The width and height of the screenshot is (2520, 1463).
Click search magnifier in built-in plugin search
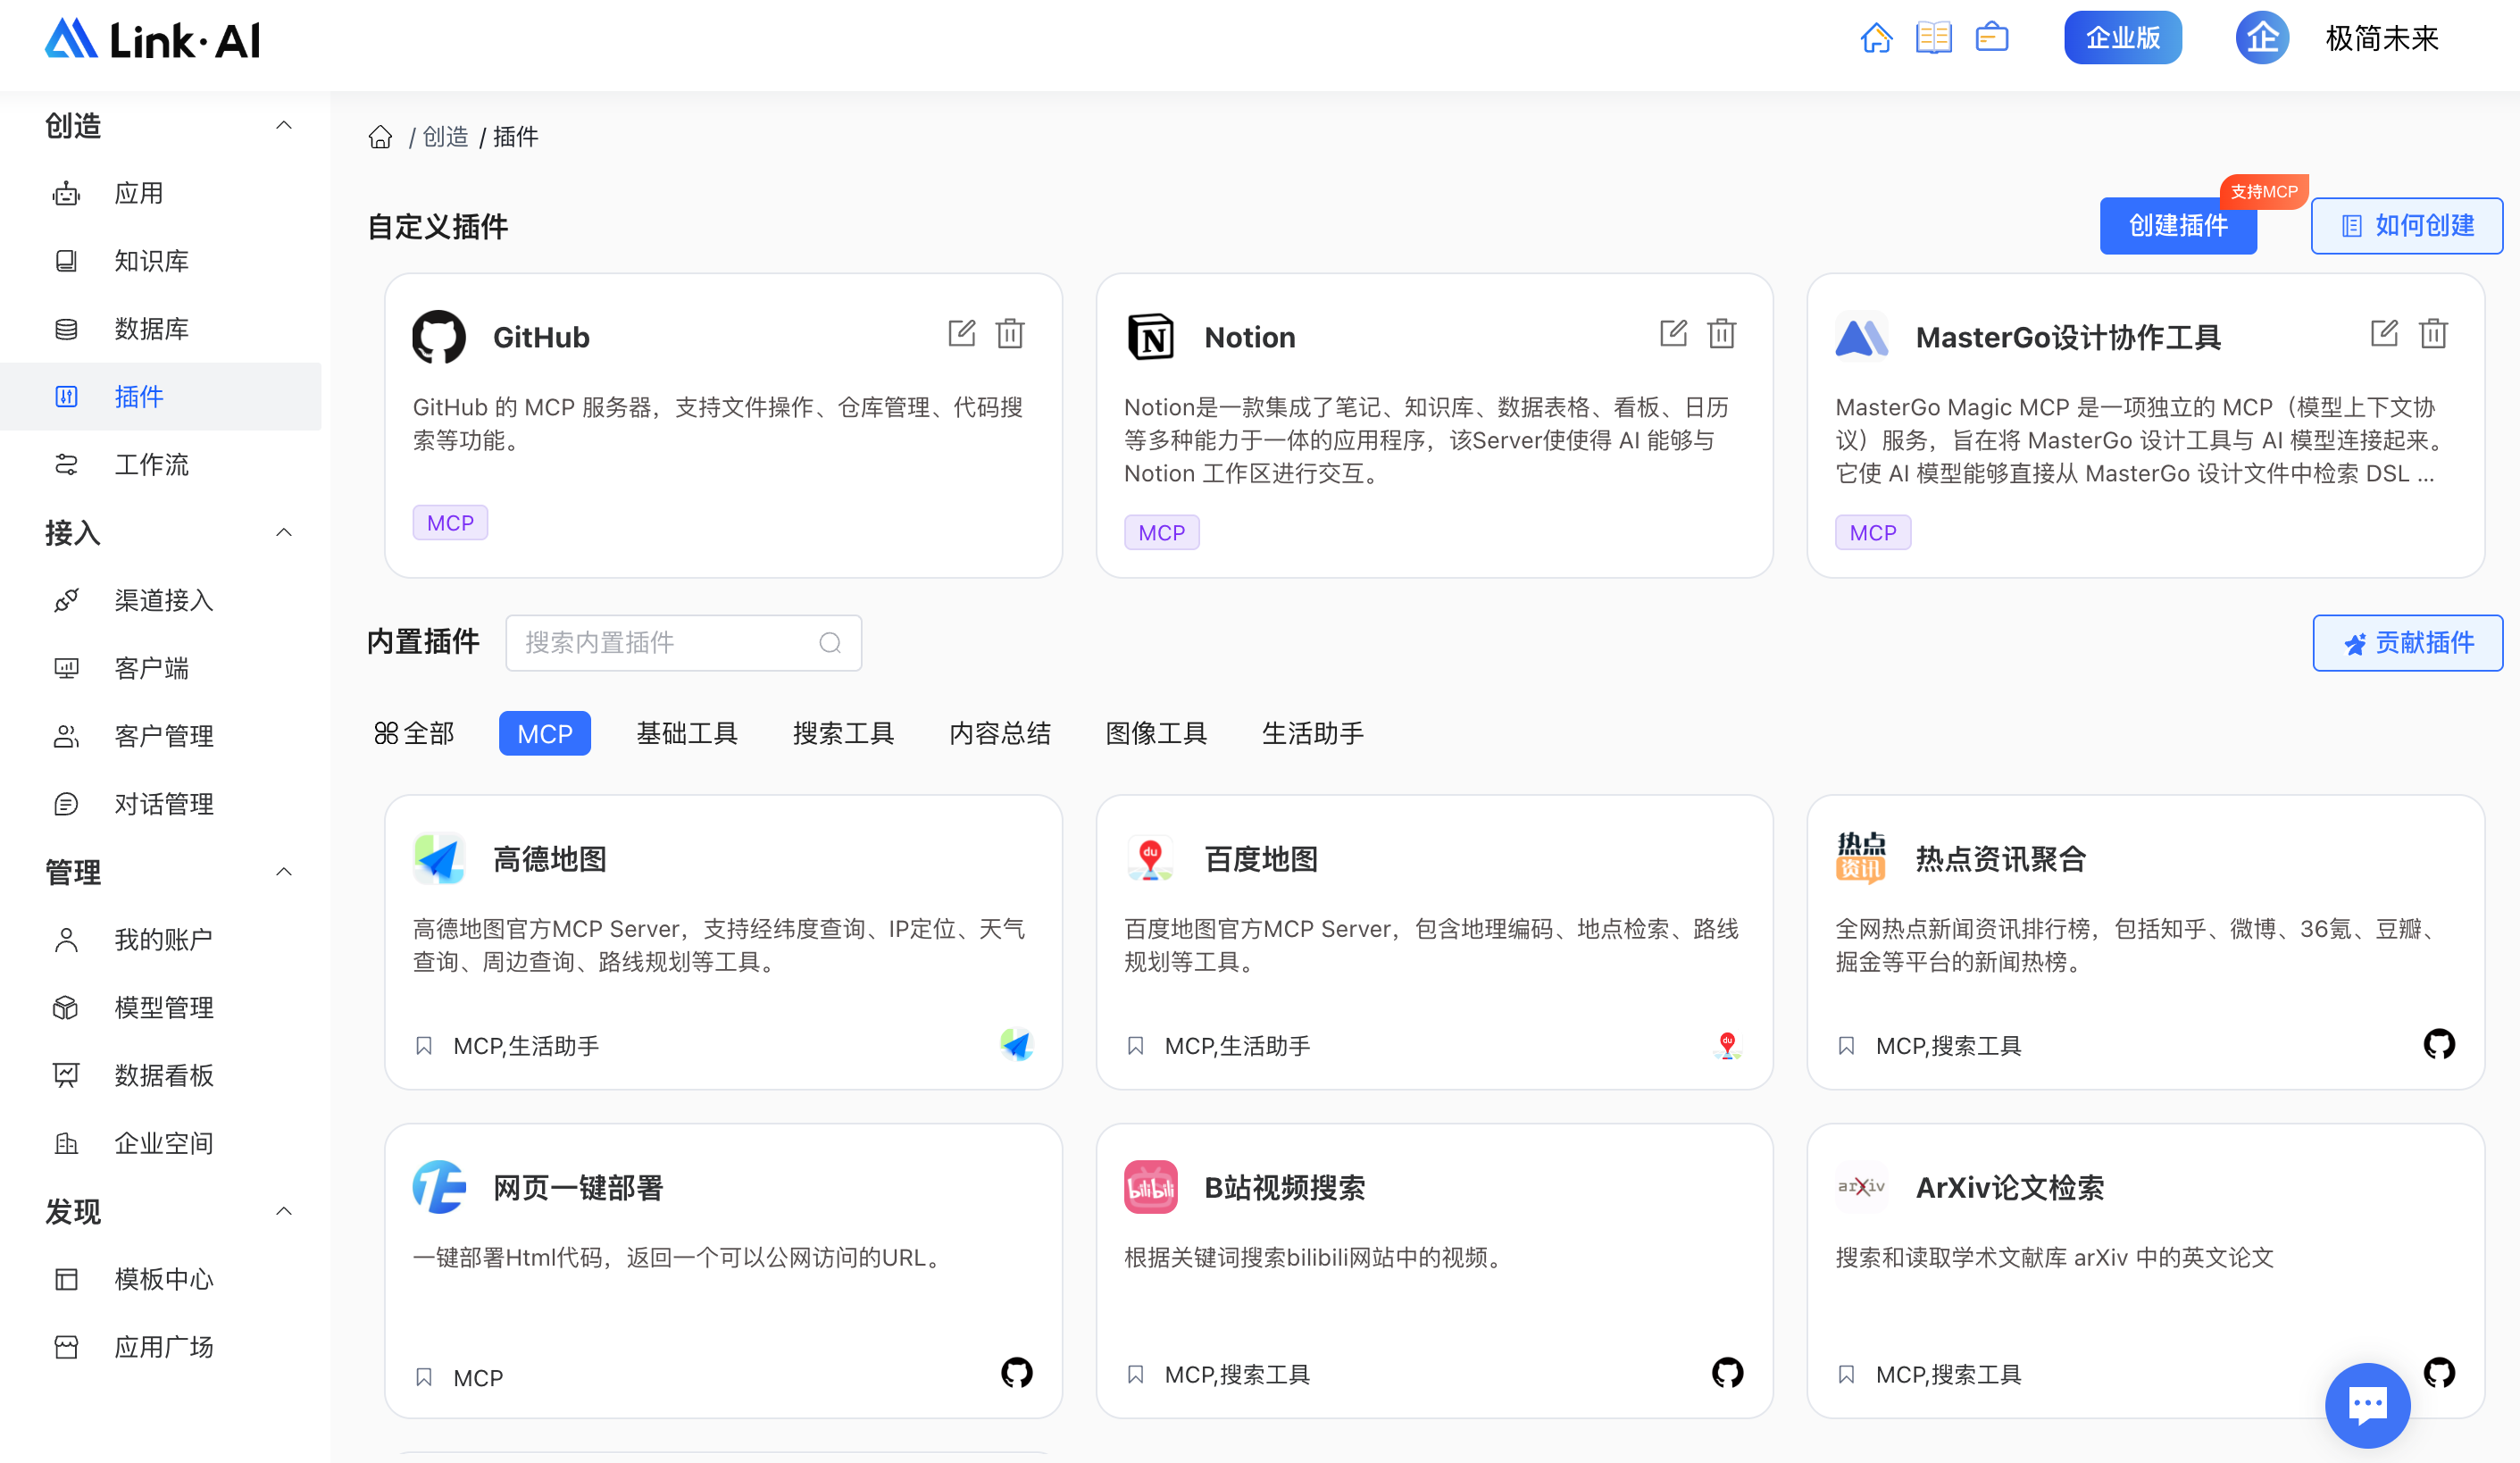coord(830,643)
